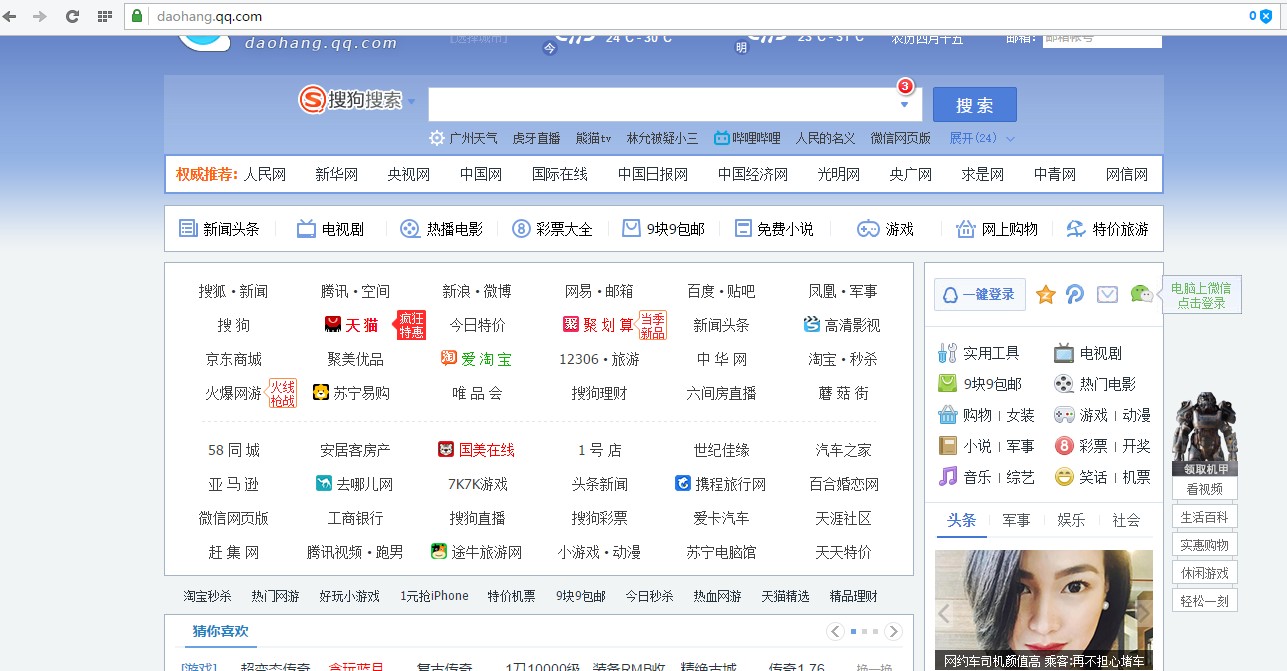Image resolution: width=1287 pixels, height=671 pixels.
Task: Click the 疯狂特惠 red badge
Action: tap(411, 325)
